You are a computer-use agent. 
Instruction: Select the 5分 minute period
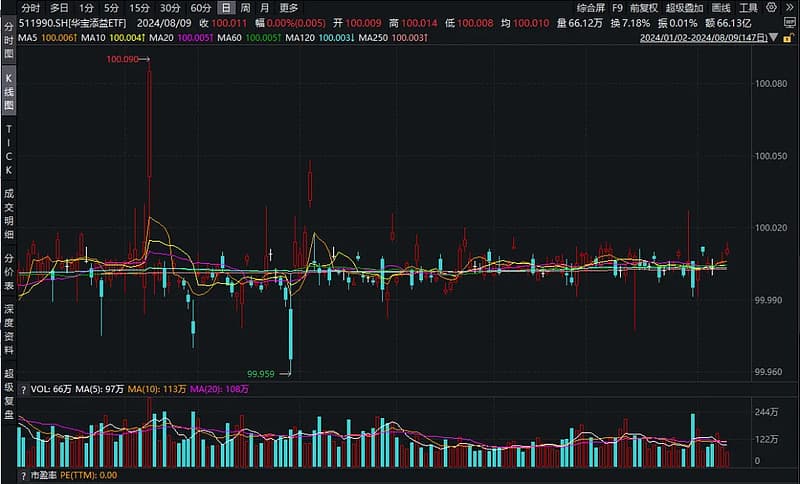tap(111, 8)
